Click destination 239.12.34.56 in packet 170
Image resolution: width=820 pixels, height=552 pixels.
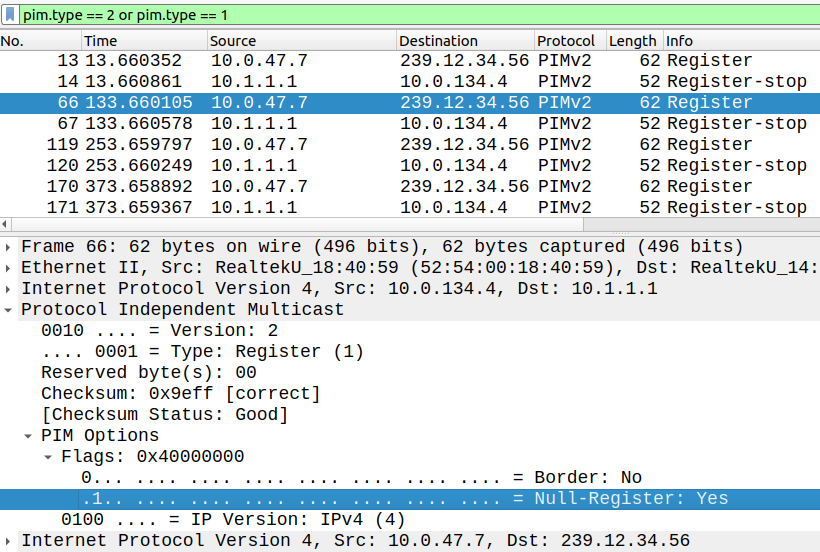point(464,186)
